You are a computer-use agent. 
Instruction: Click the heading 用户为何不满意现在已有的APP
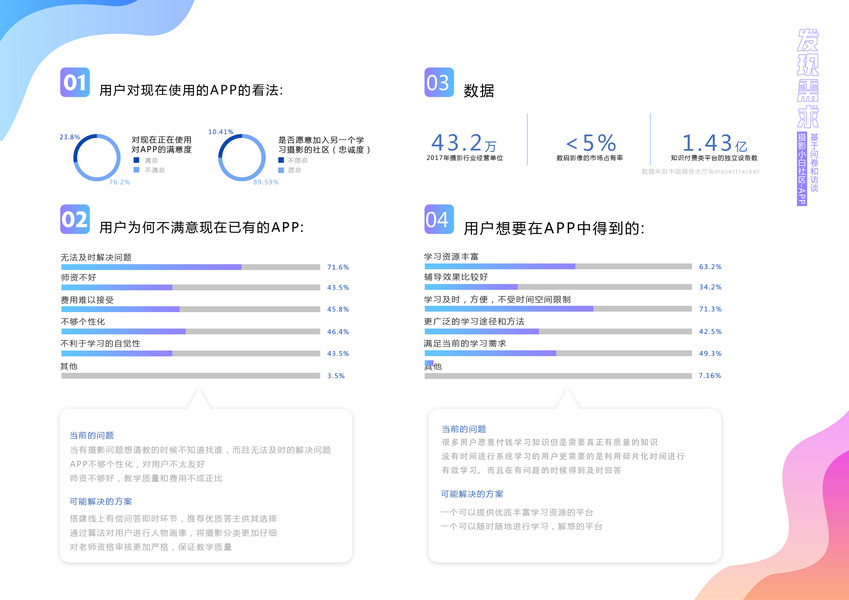(201, 227)
